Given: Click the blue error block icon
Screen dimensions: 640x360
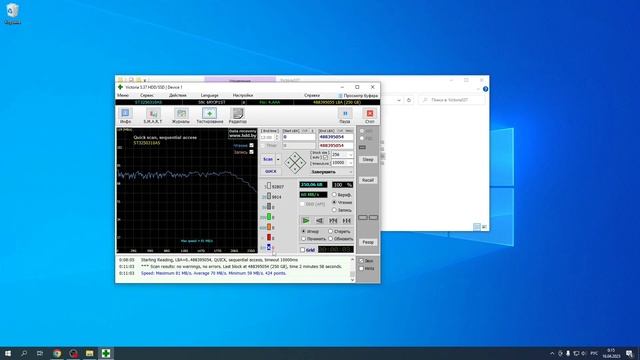Looking at the screenshot, I should pyautogui.click(x=269, y=247).
